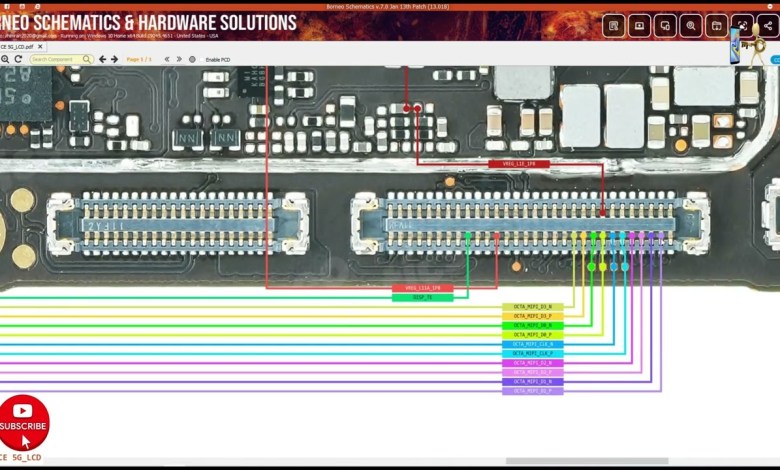
Task: Select the OCTA_MIPI_D3_N net label
Action: pos(533,307)
